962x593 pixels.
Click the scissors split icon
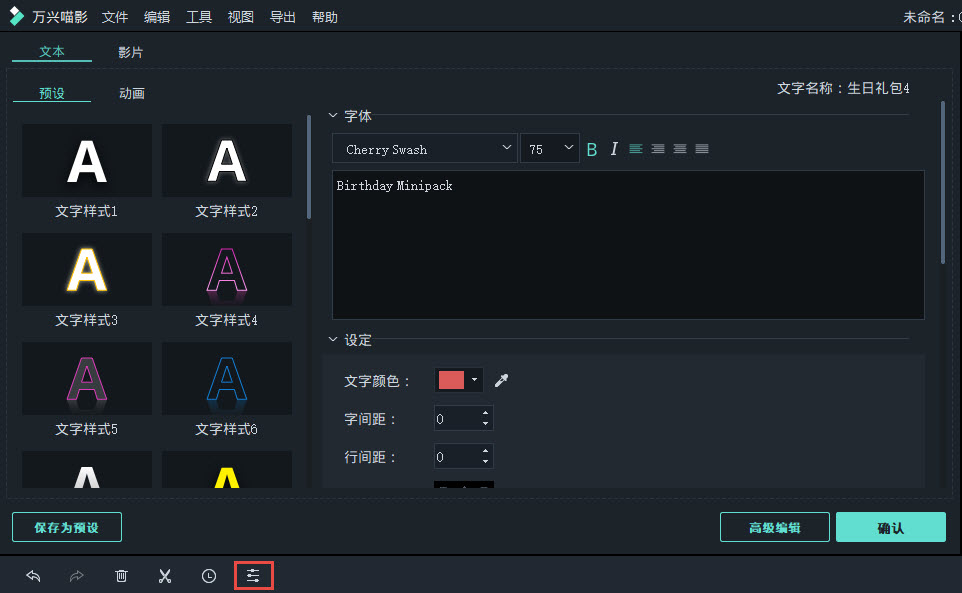tap(165, 576)
